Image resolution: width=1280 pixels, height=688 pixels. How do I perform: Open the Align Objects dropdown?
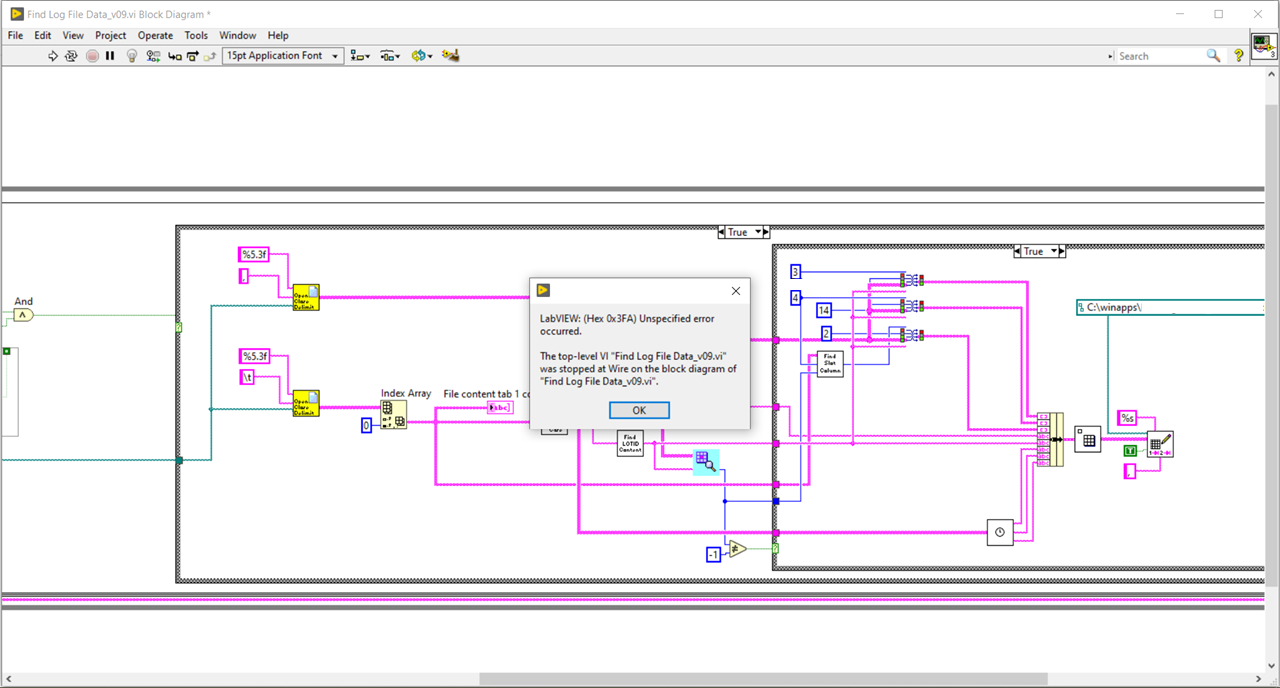tap(361, 56)
